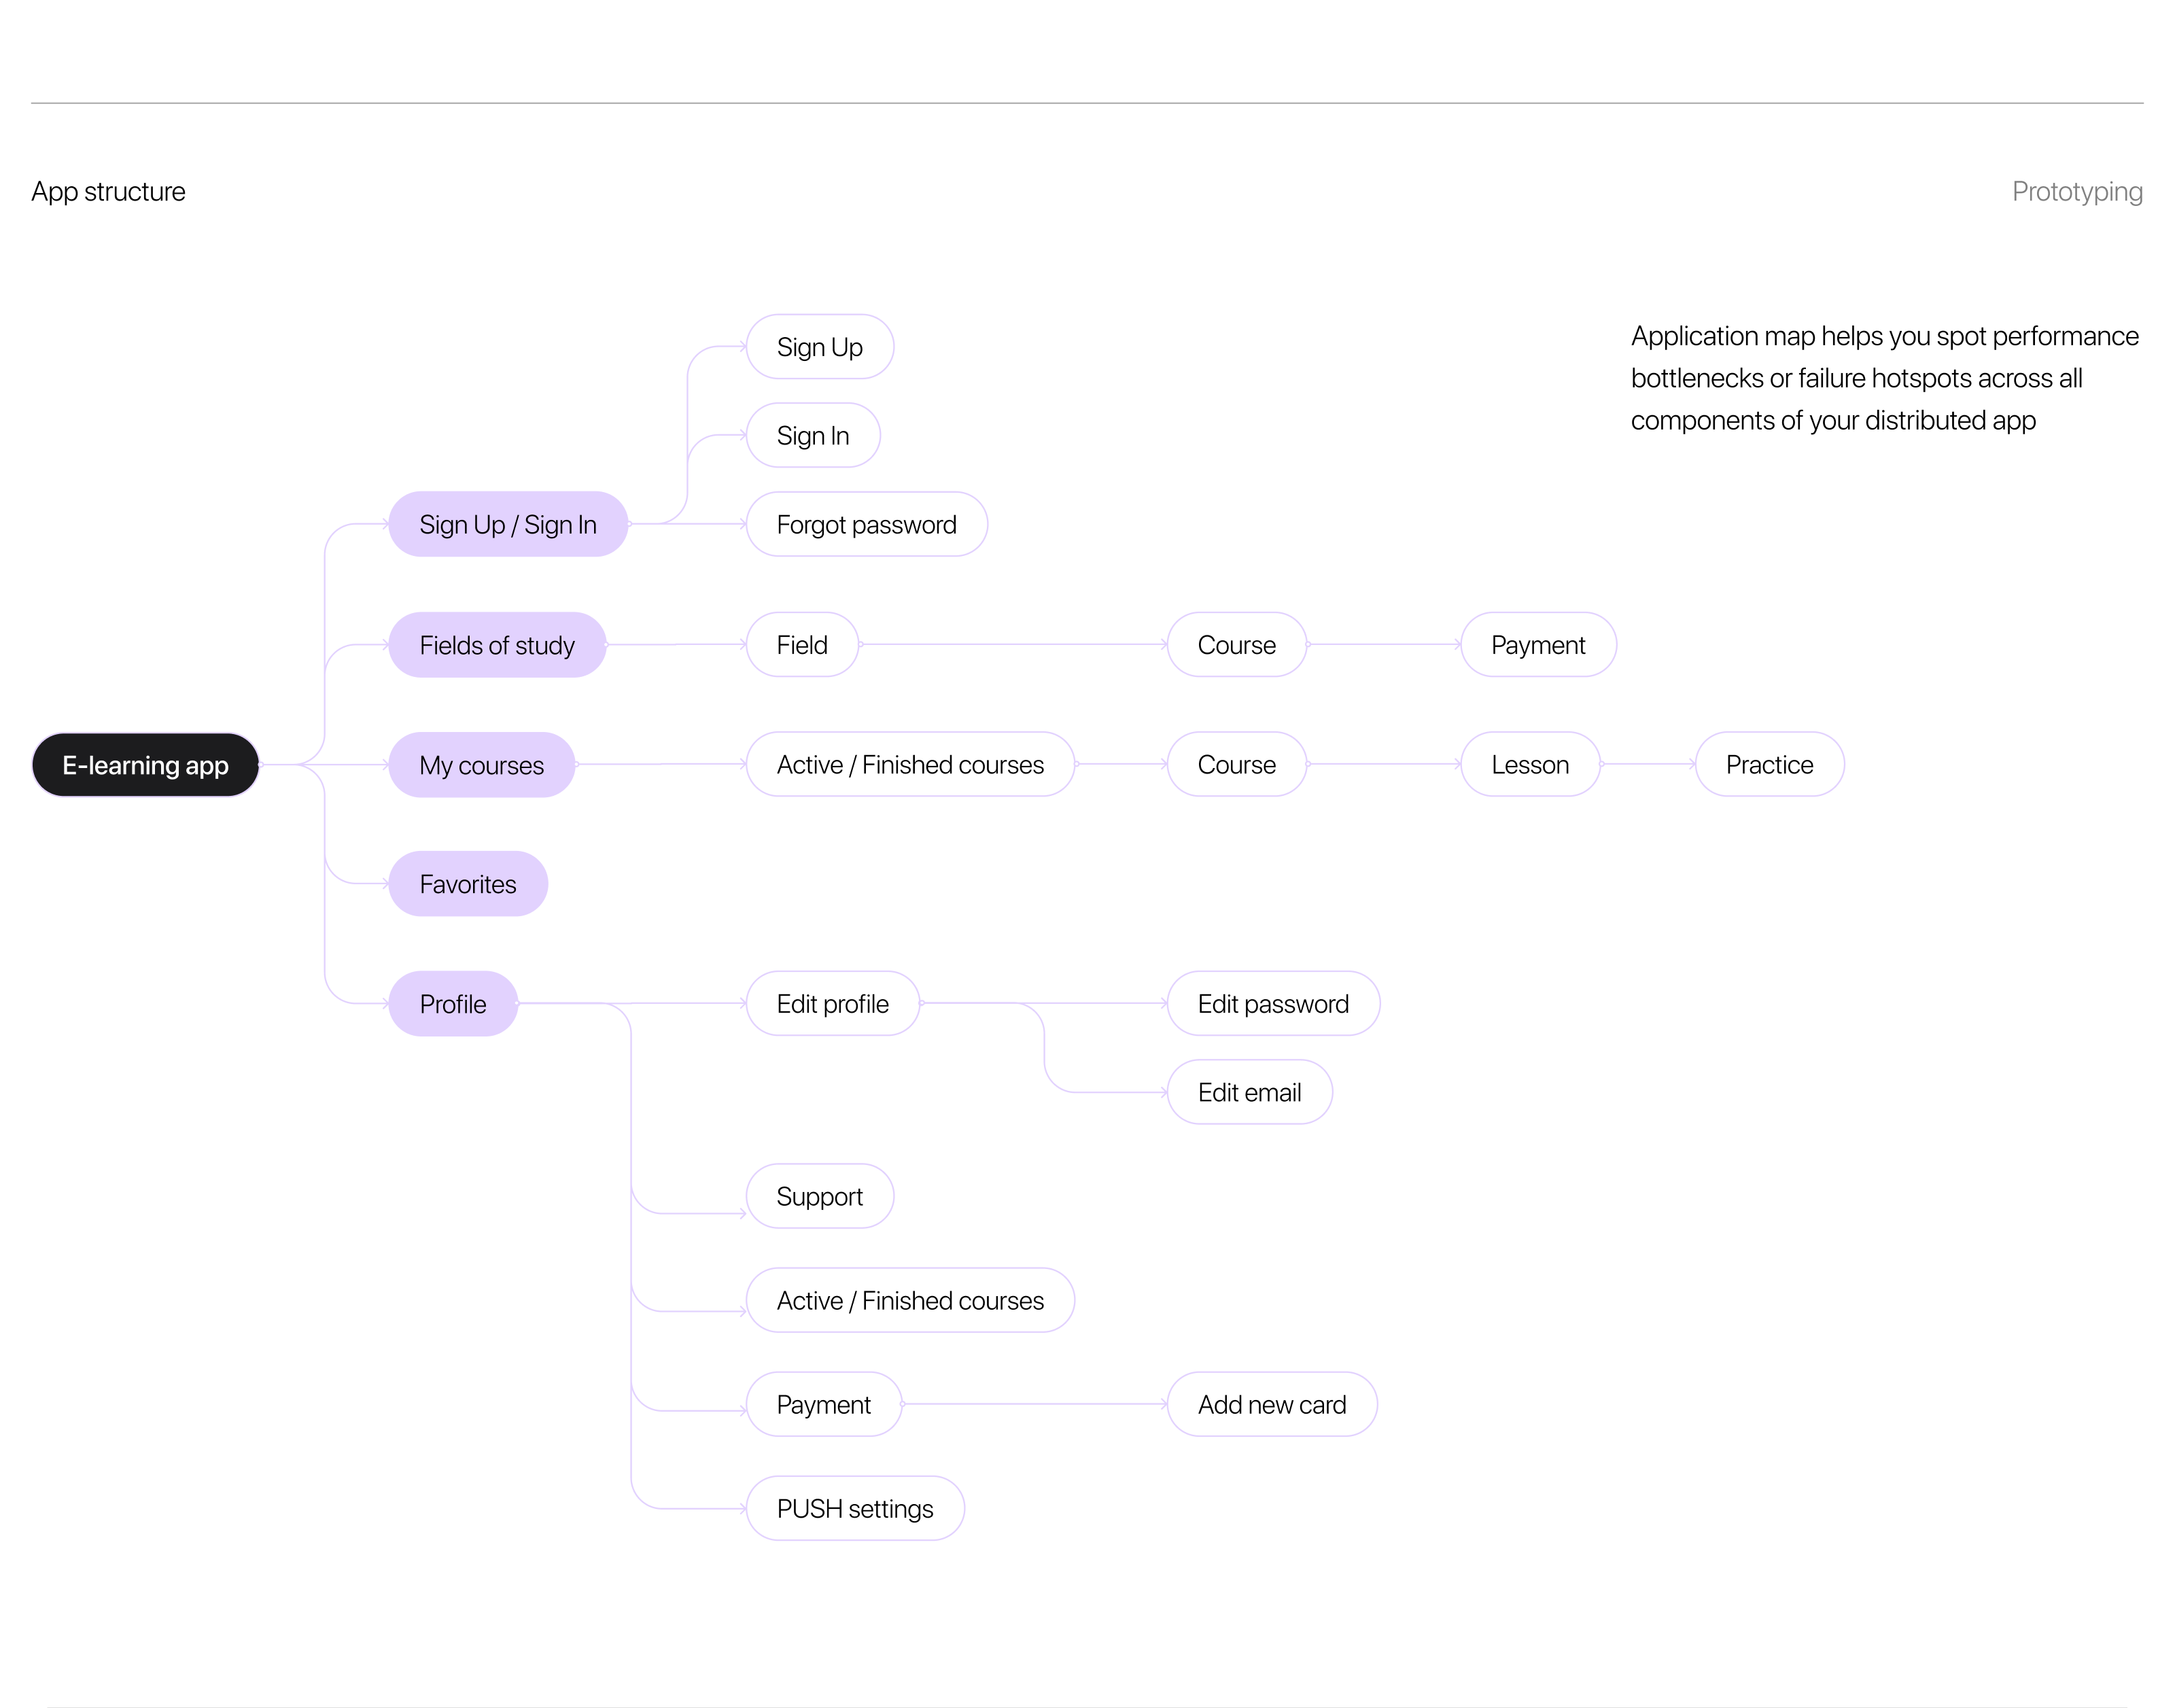Select the Sign Up / Sign In node
The height and width of the screenshot is (1708, 2175).
coord(507,524)
